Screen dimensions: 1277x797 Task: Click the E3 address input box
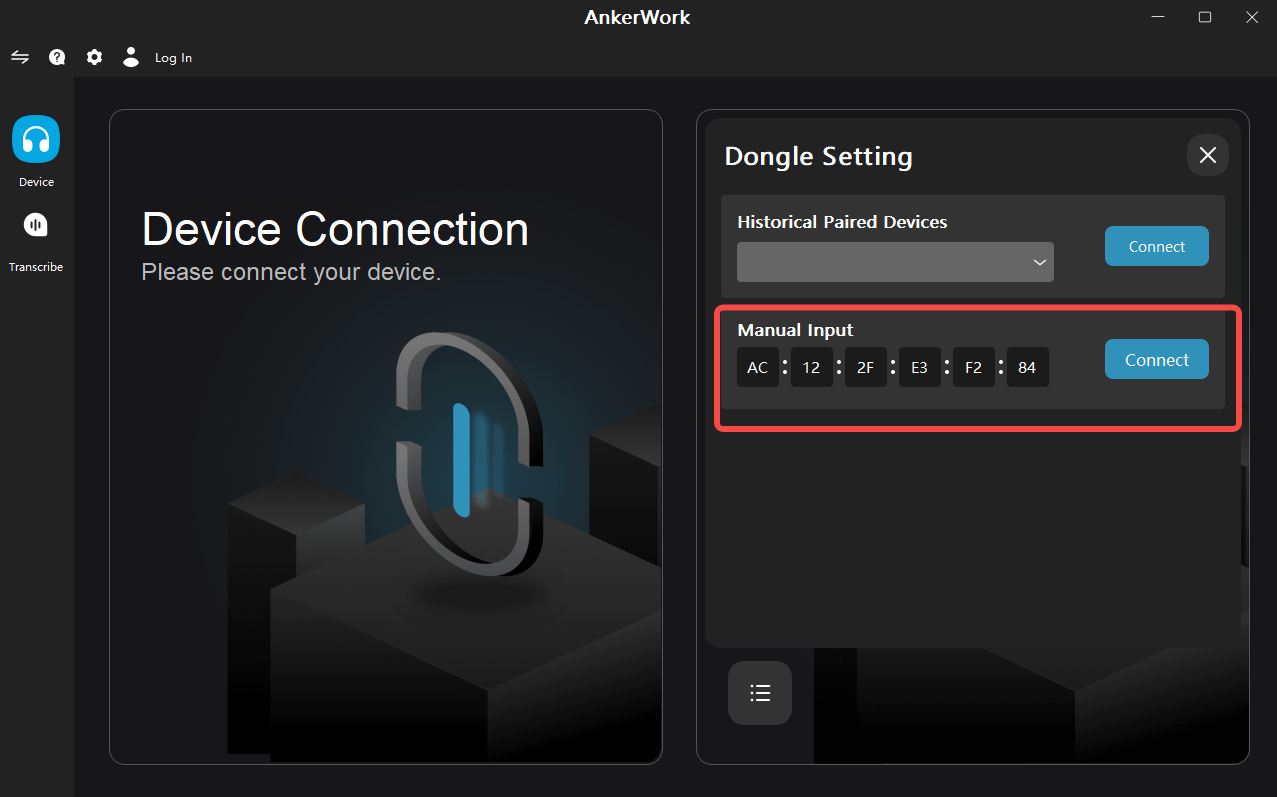click(919, 368)
